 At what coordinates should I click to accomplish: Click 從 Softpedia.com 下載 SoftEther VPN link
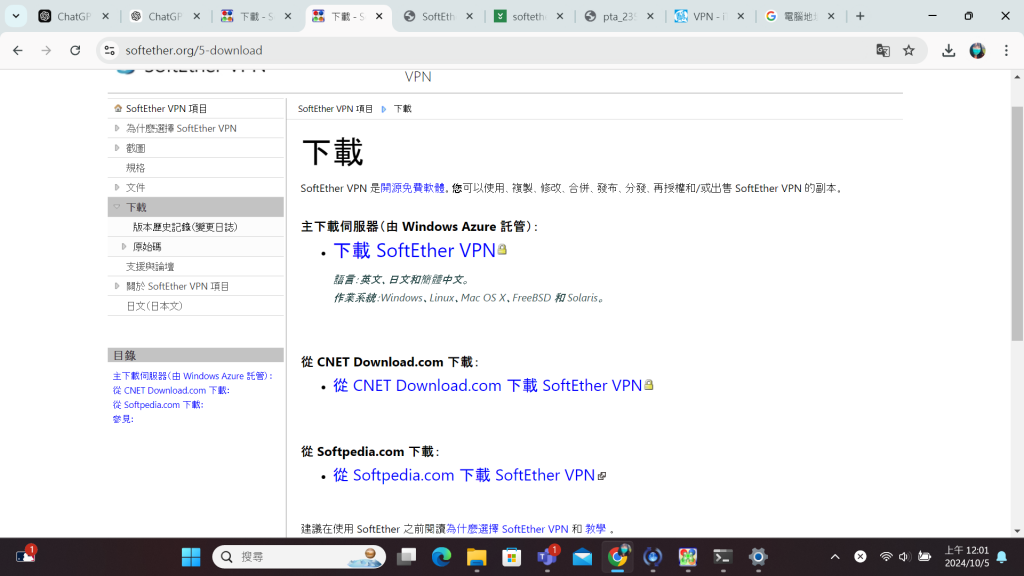pos(464,475)
